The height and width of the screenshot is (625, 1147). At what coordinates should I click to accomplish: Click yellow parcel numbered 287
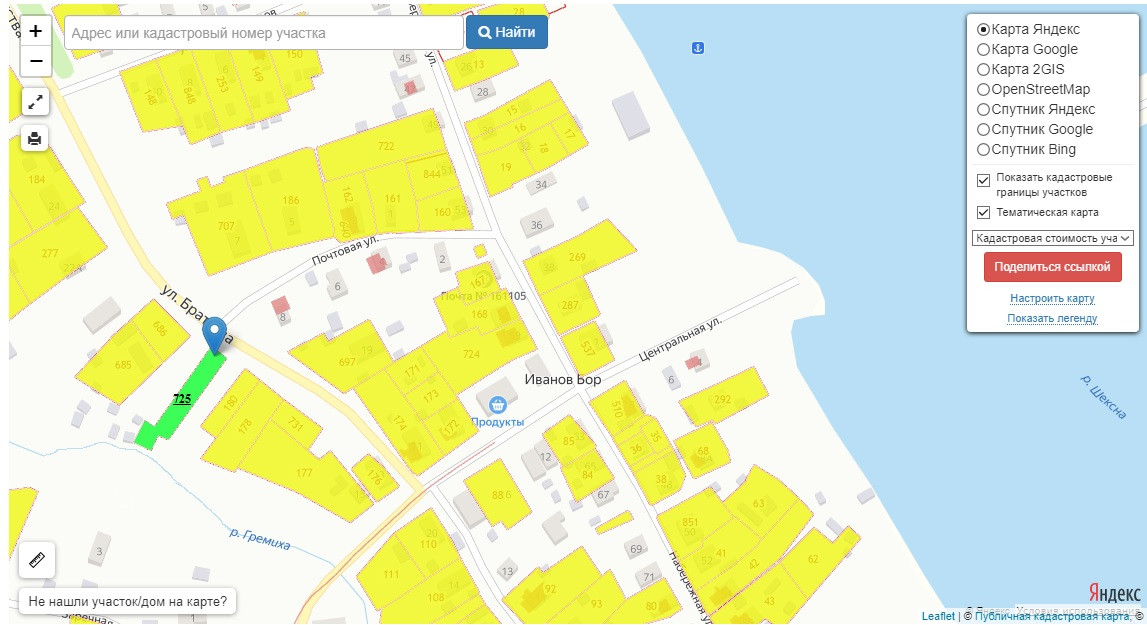click(x=570, y=305)
